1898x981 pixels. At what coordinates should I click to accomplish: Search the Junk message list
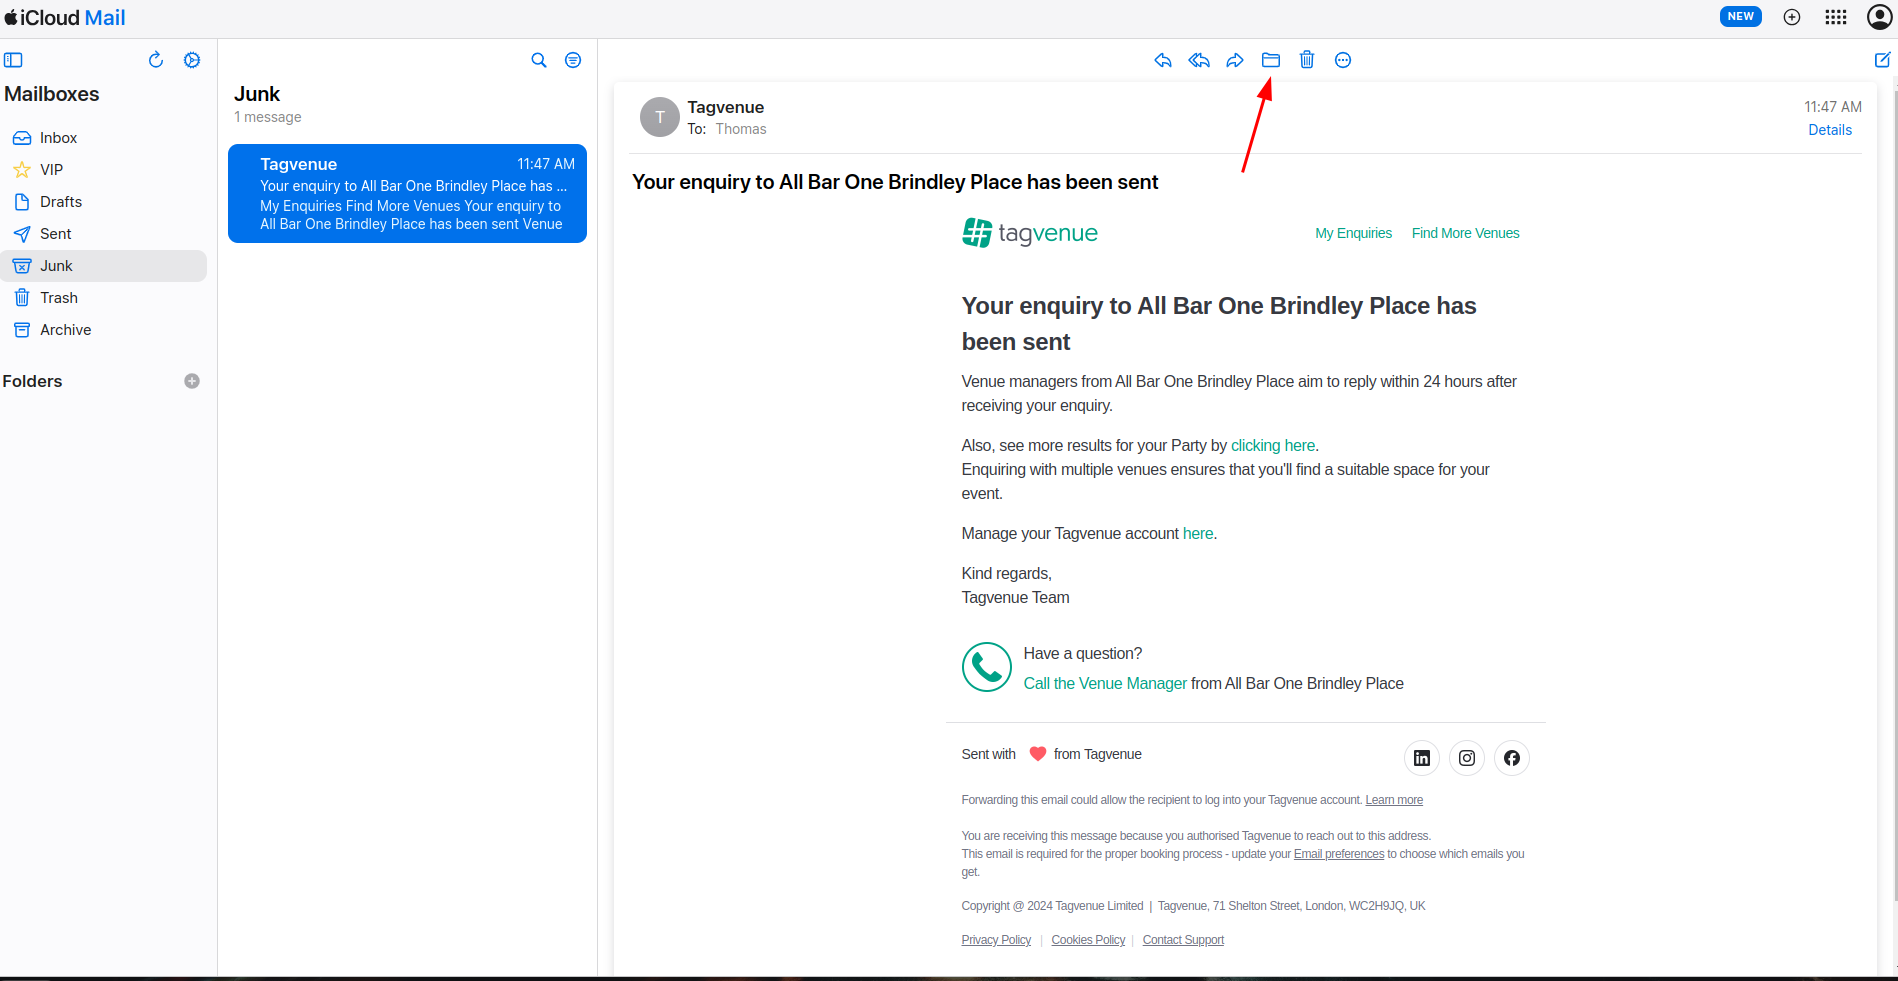(539, 60)
